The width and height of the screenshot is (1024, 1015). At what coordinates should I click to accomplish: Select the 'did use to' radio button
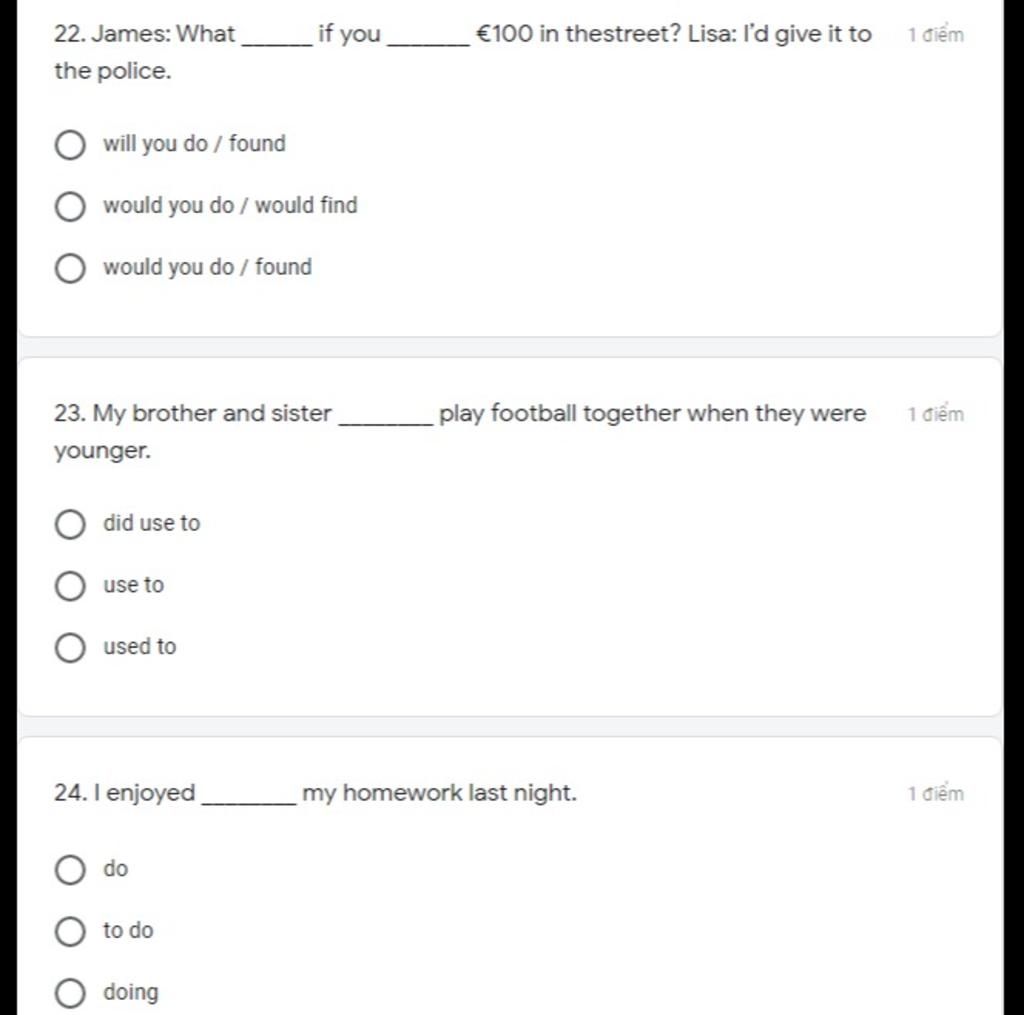coord(69,524)
